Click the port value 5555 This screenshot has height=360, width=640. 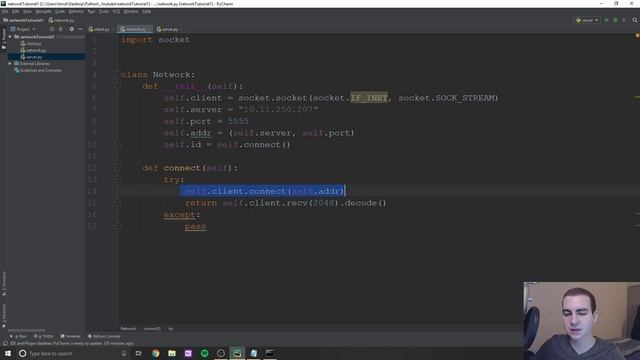(238, 121)
